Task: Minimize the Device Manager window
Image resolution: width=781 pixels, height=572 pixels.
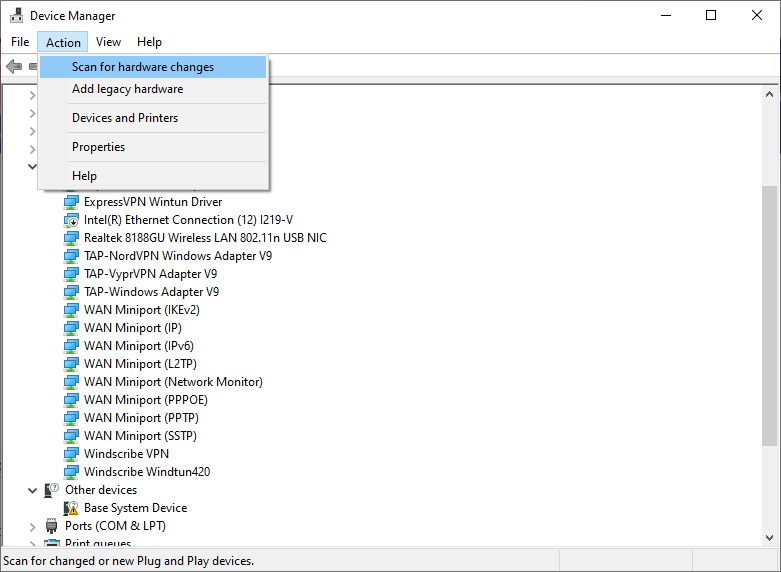Action: [x=666, y=15]
